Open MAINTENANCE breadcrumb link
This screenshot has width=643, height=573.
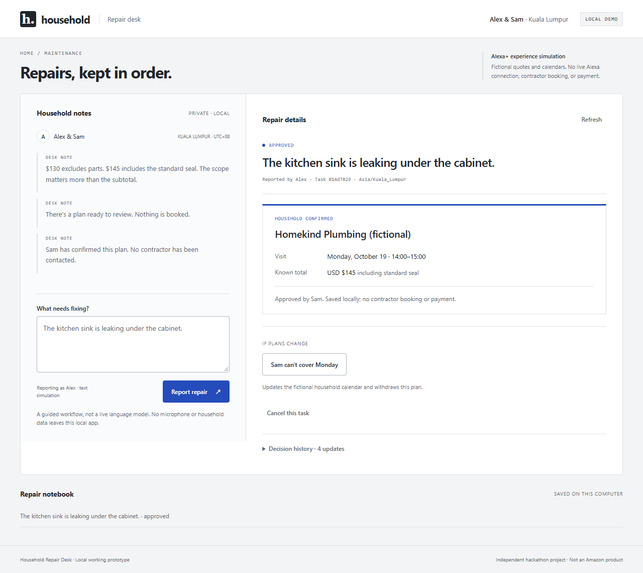63,53
